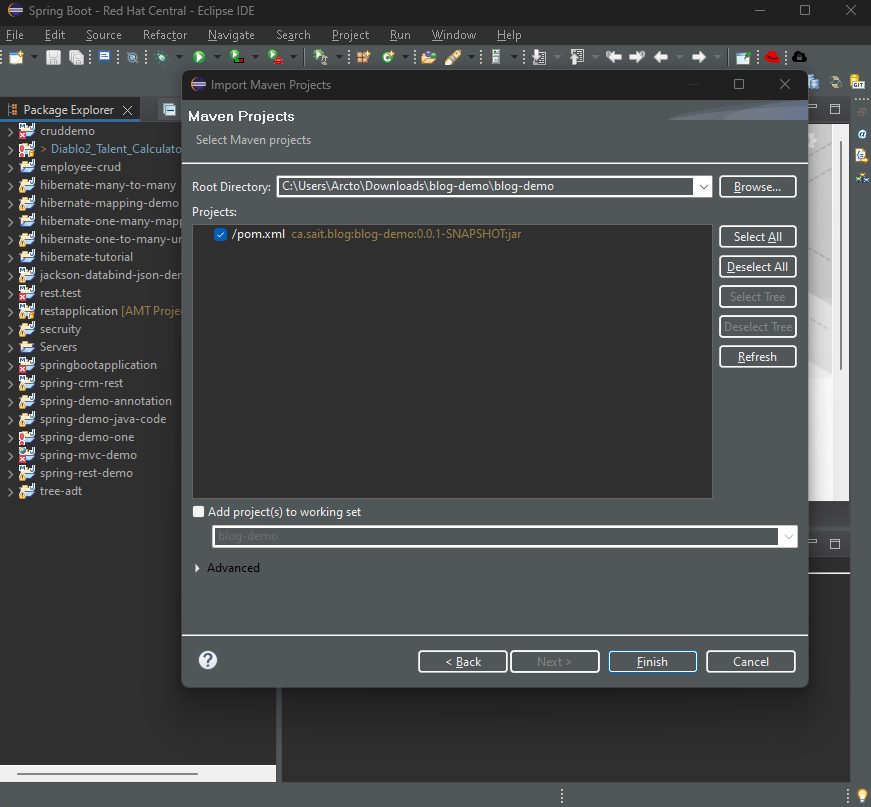
Task: Expand the employee-crud project node
Action: click(10, 168)
